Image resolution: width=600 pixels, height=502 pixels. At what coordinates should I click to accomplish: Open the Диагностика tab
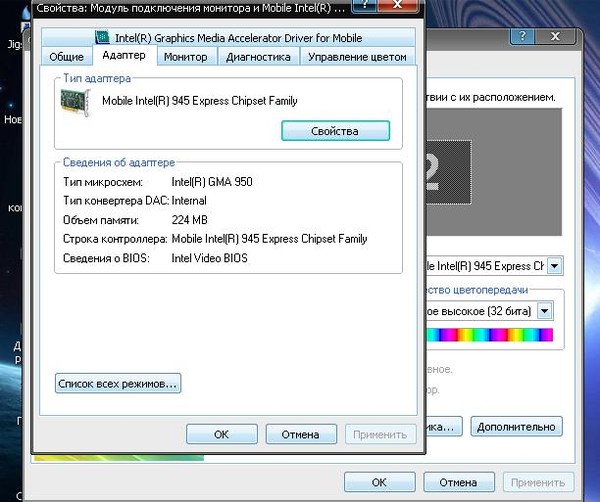tap(258, 57)
